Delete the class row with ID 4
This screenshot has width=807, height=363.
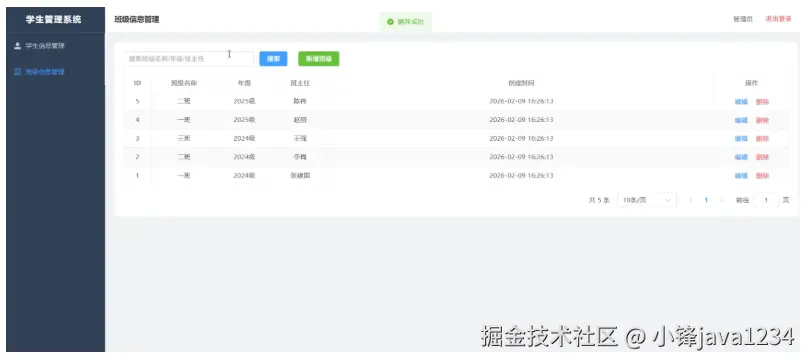pyautogui.click(x=762, y=120)
